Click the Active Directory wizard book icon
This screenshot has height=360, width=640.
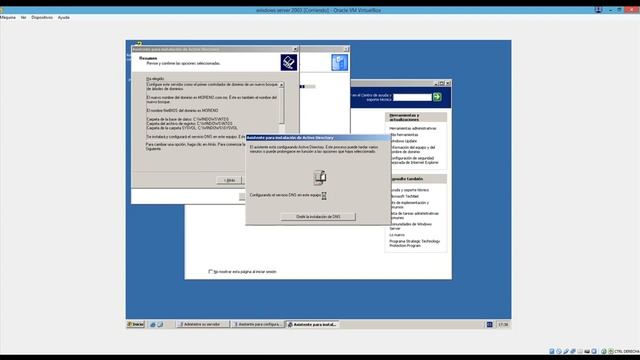pyautogui.click(x=289, y=62)
